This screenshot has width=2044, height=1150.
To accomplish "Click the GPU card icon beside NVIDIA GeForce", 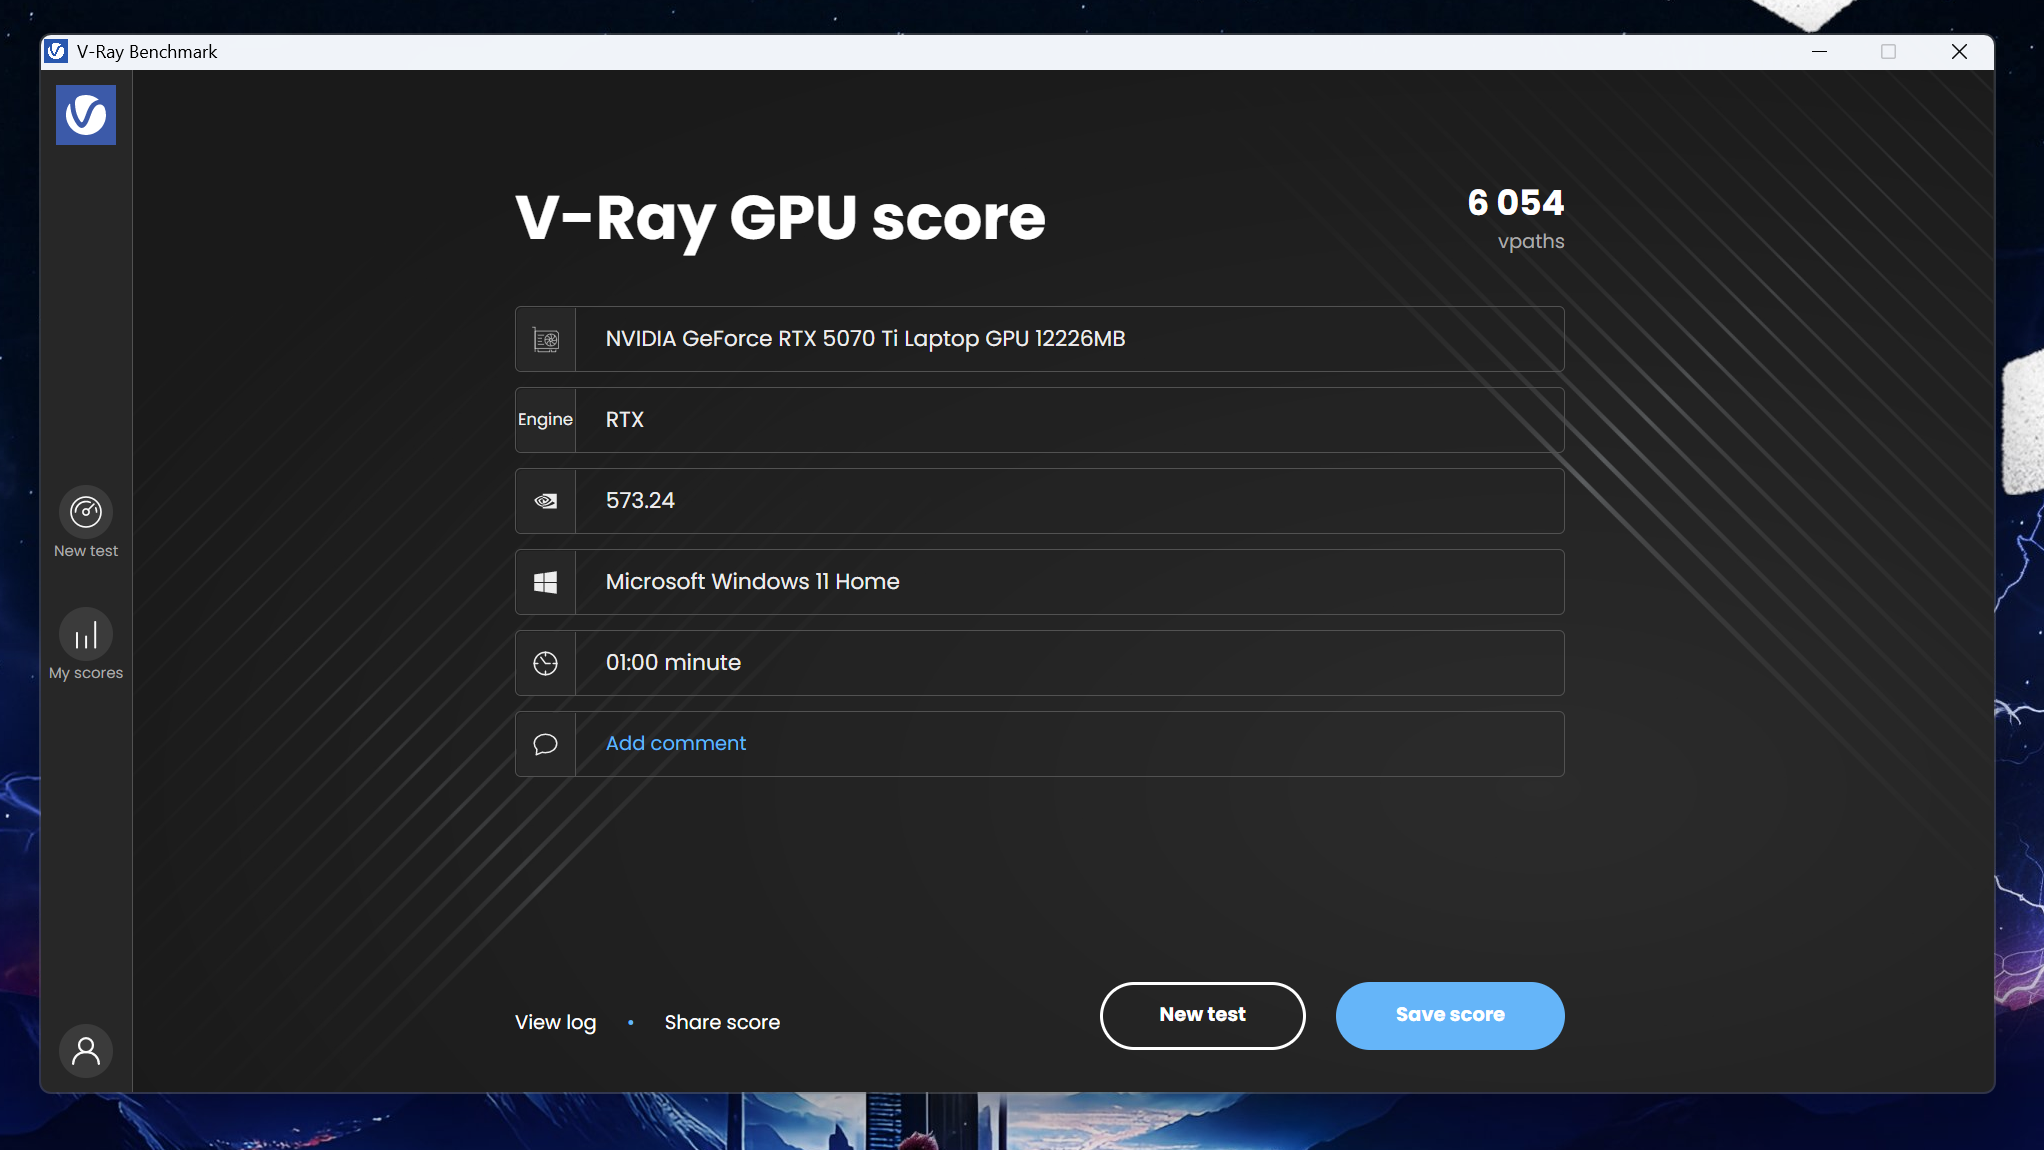I will click(x=546, y=339).
